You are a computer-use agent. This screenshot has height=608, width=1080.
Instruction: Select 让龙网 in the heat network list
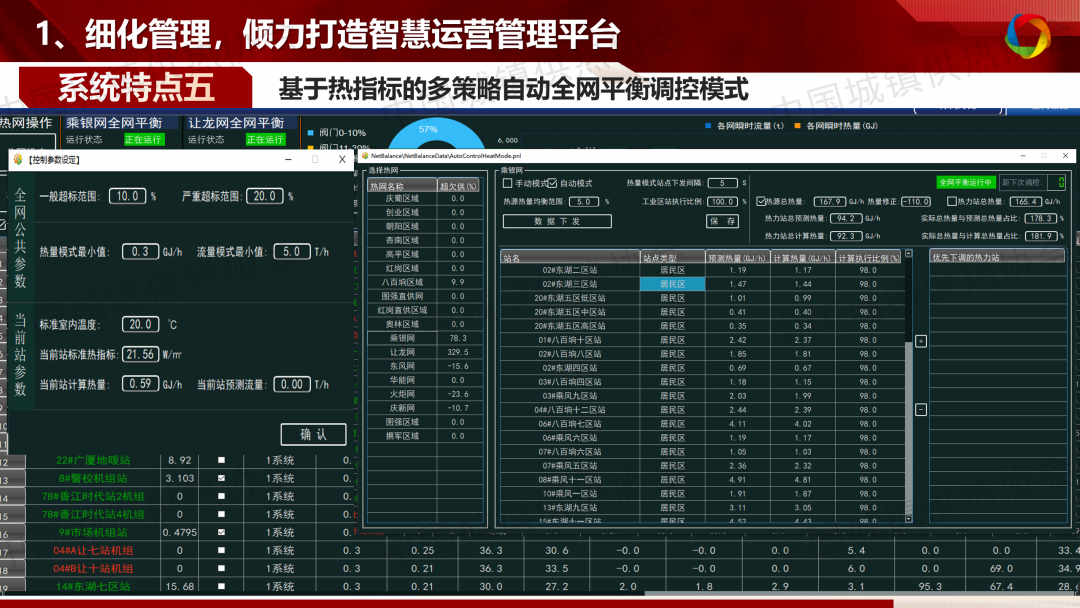coord(402,352)
